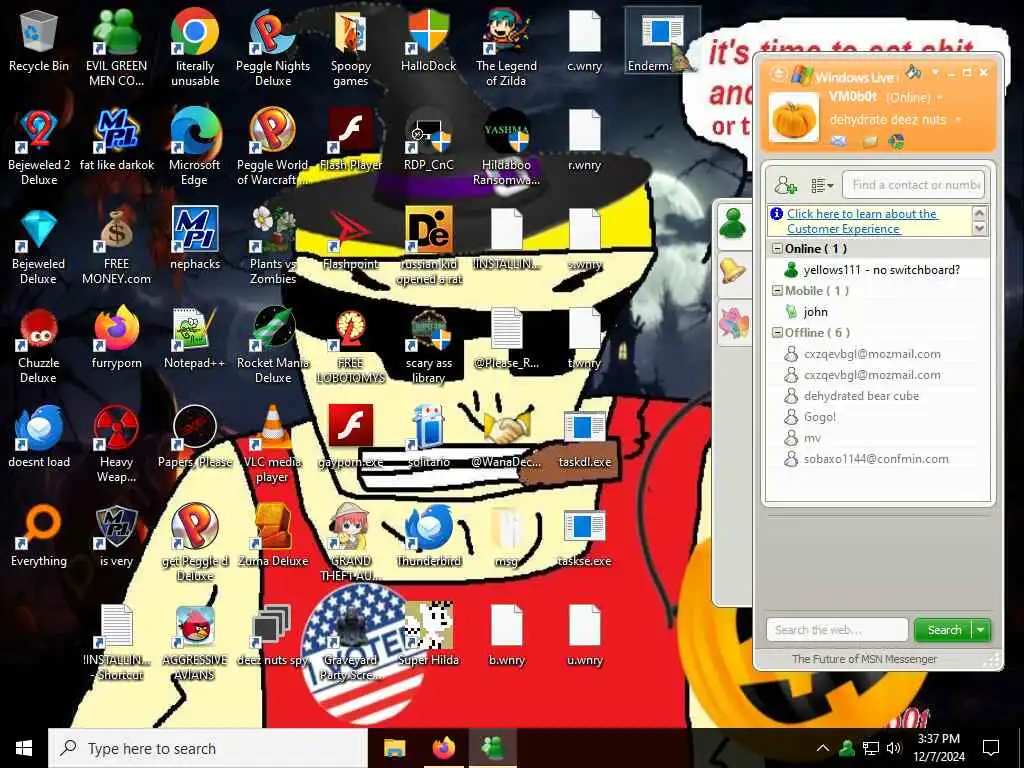Open Super Hilda desktop icon
Screen dimensions: 1024x768
click(428, 635)
